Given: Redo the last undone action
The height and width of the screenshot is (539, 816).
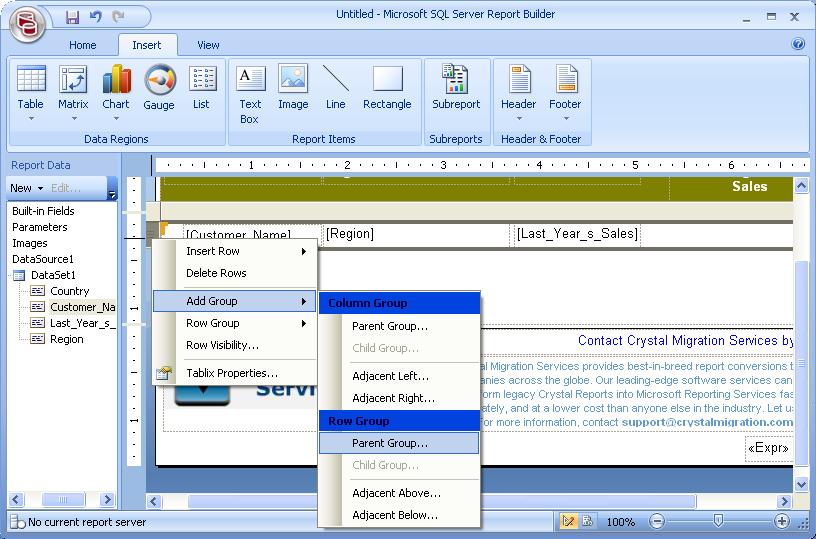Looking at the screenshot, I should point(119,17).
